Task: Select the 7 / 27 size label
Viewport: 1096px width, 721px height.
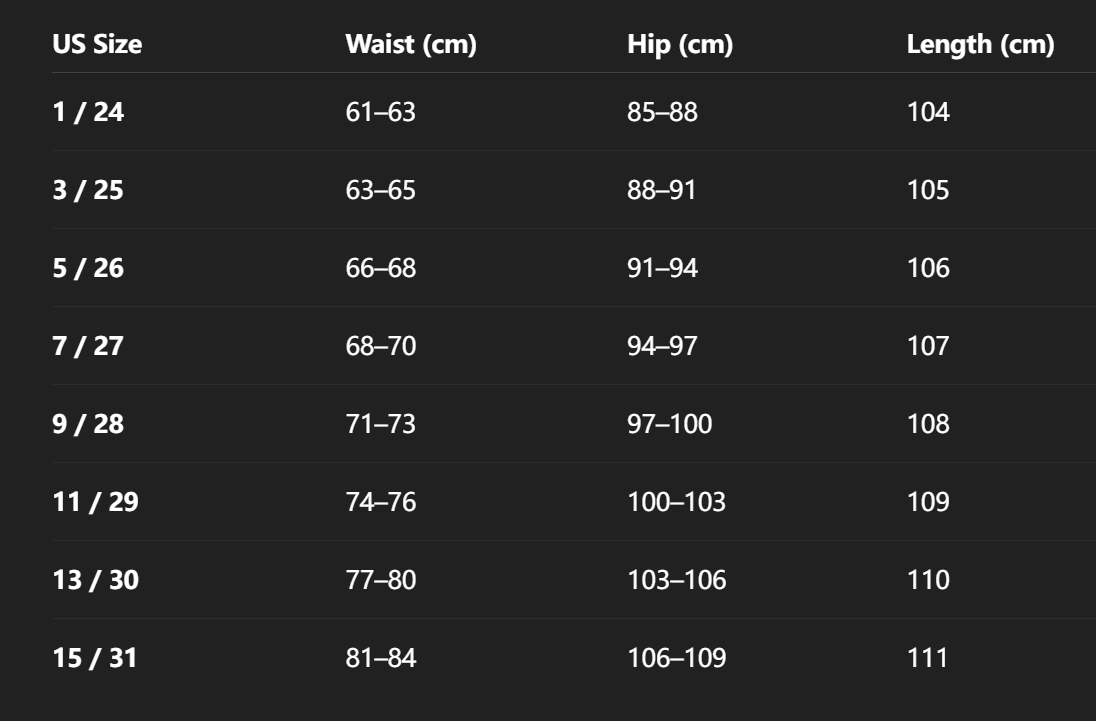Action: 88,346
